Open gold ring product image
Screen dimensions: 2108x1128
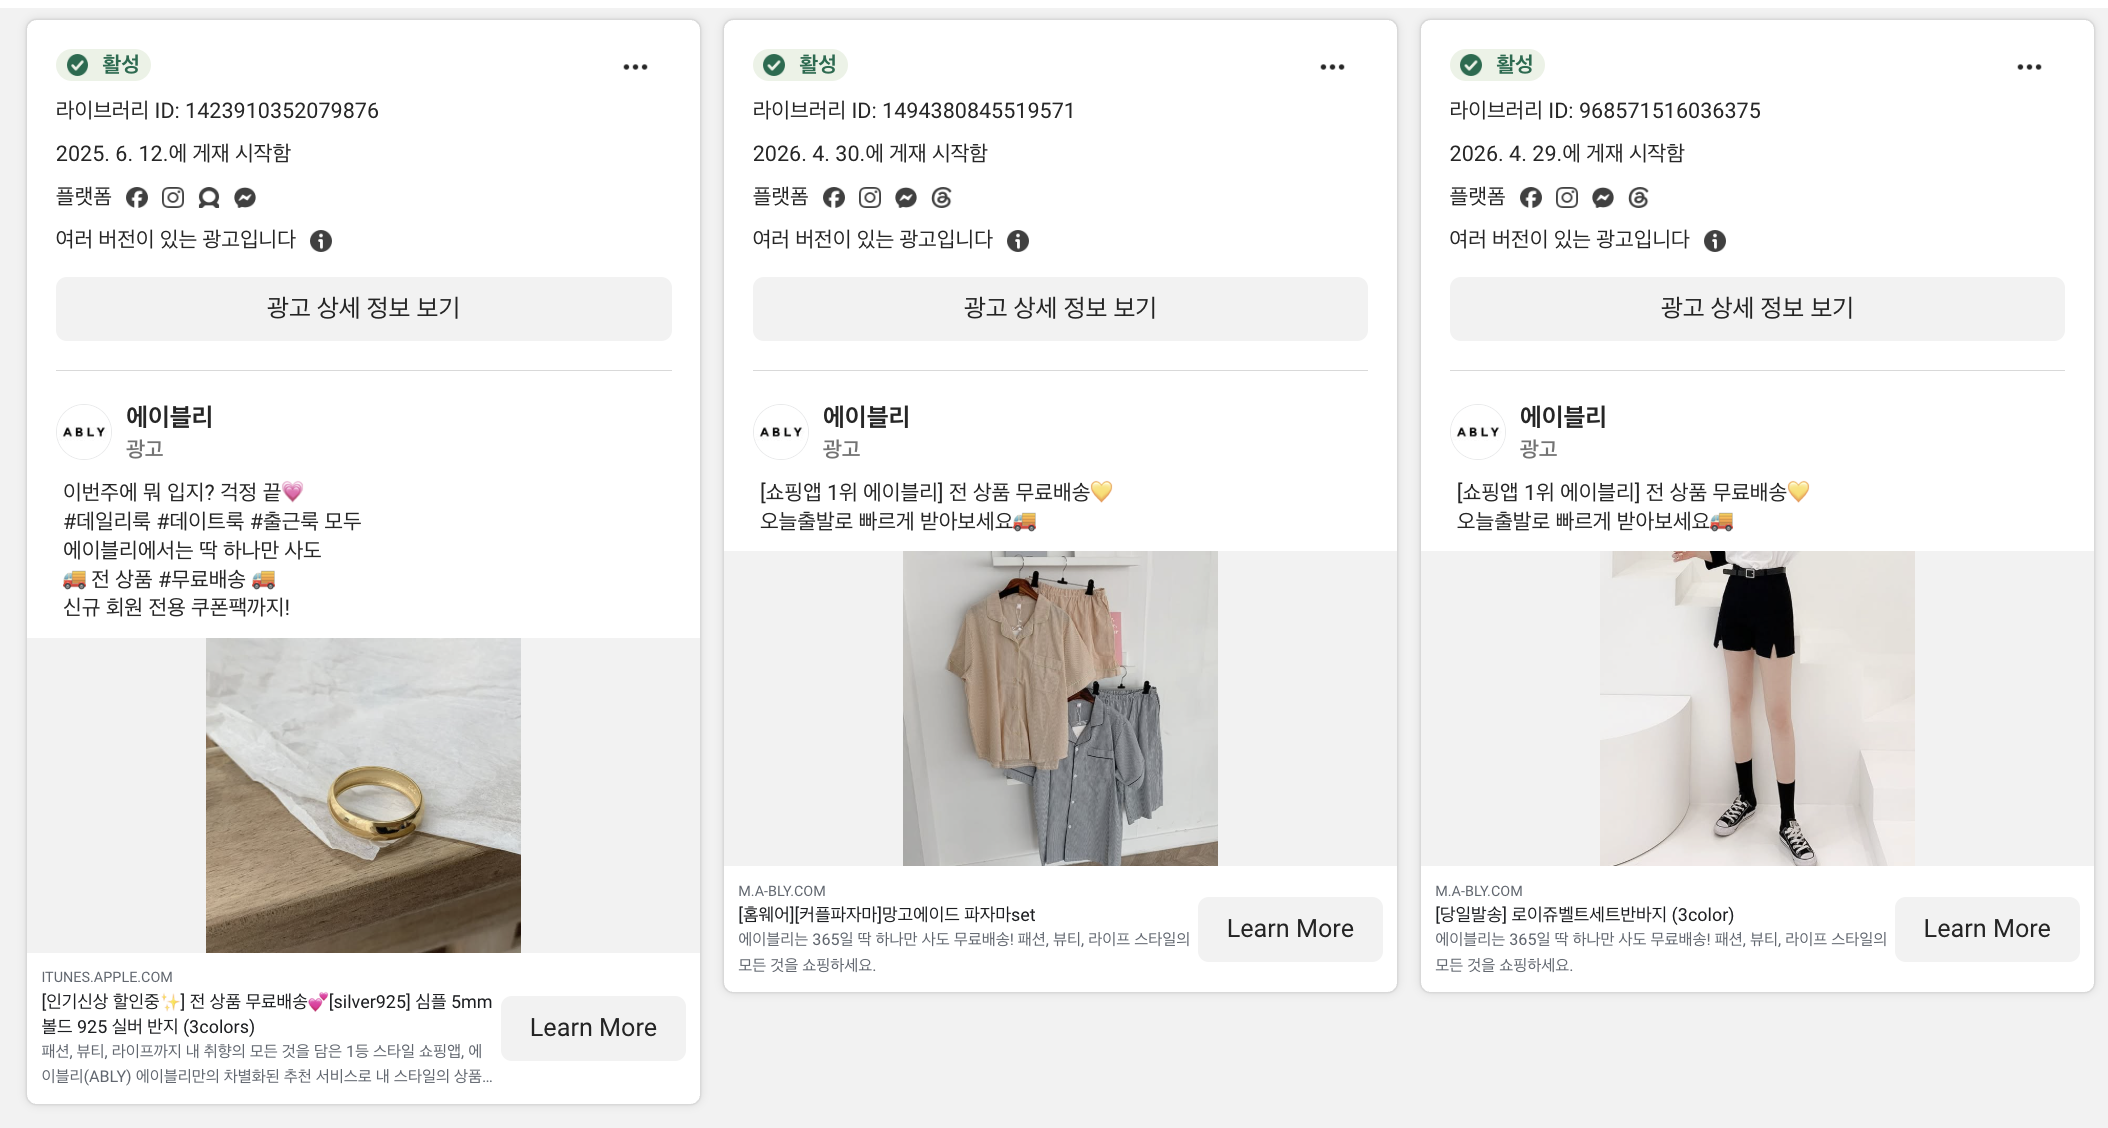tap(363, 795)
